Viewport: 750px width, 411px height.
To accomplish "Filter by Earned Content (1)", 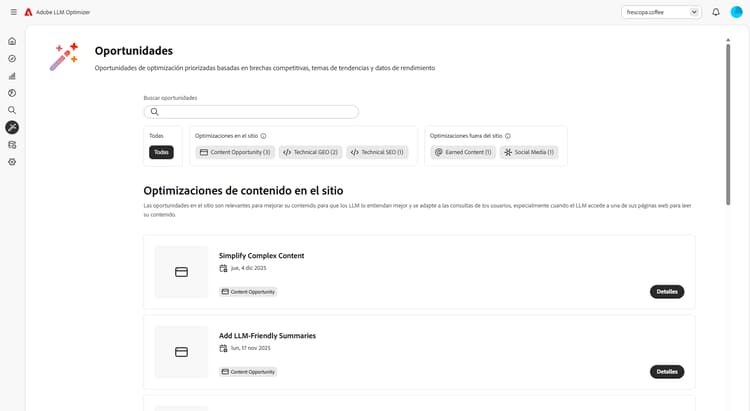I will pyautogui.click(x=463, y=152).
